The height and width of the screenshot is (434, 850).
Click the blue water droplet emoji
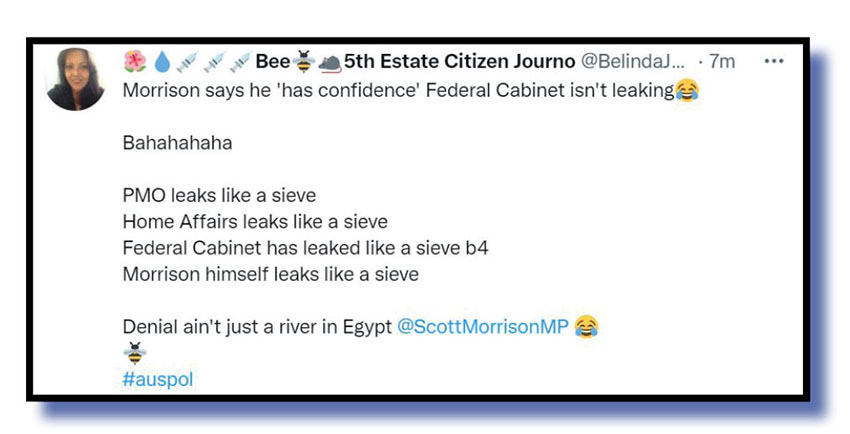click(x=160, y=62)
